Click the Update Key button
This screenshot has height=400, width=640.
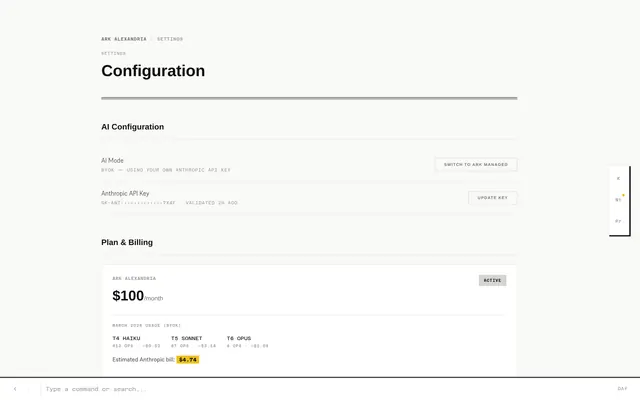tap(493, 198)
